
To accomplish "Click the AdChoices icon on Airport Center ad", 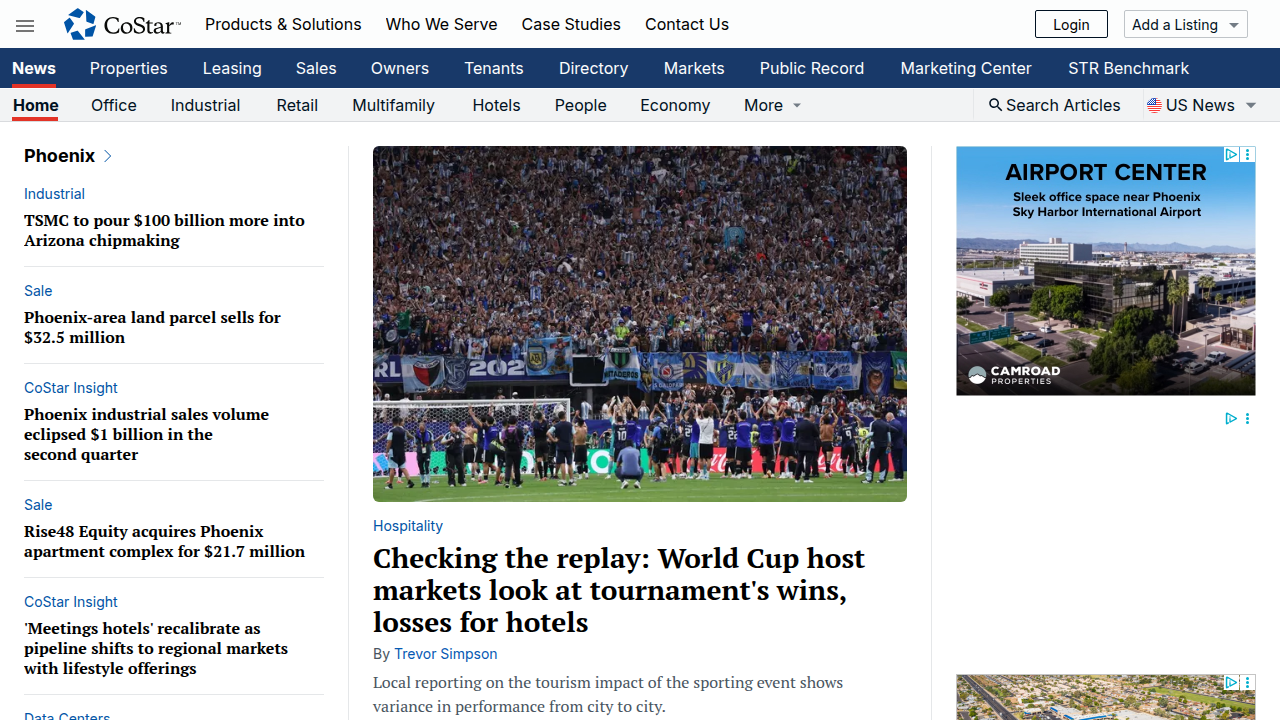I will point(1232,155).
